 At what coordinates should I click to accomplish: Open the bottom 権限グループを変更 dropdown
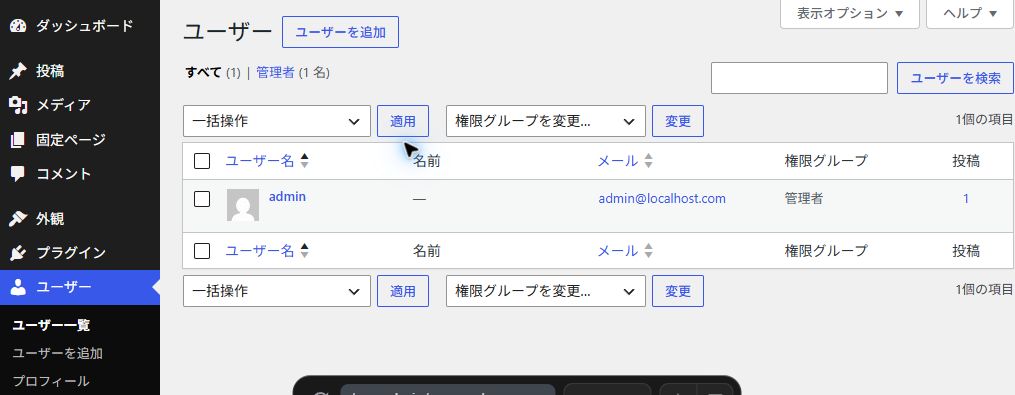(546, 291)
